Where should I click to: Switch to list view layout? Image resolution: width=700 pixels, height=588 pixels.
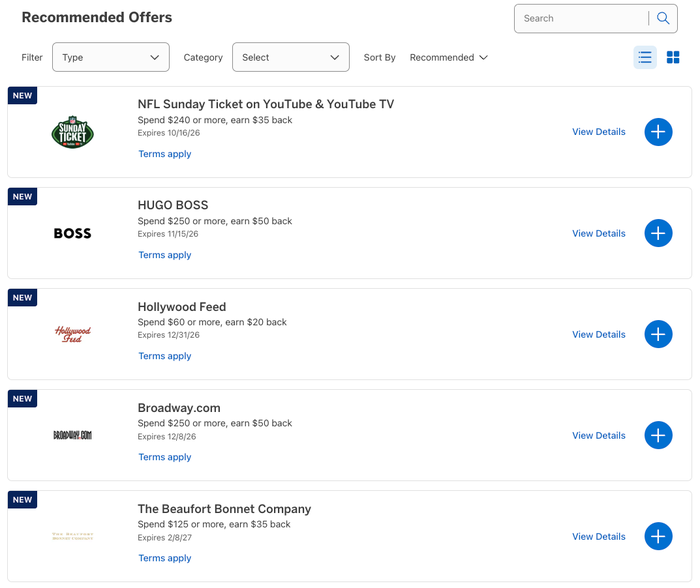(x=645, y=57)
